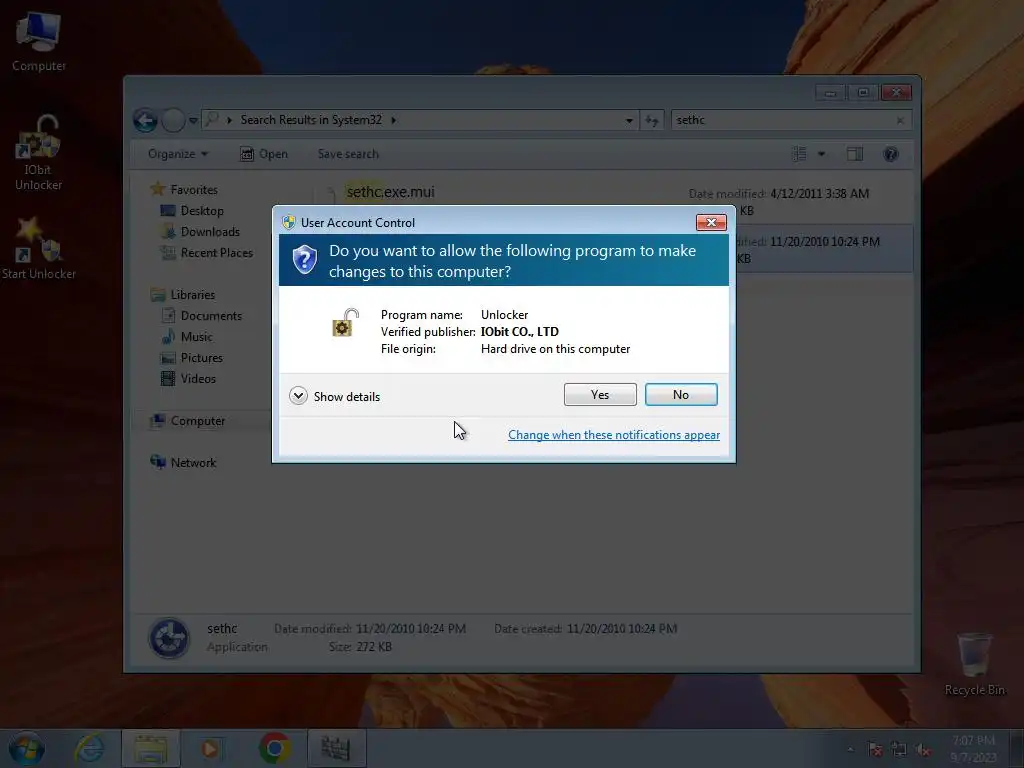Screen dimensions: 1024x768
Task: Click the Explorer Back navigation arrow
Action: tap(145, 120)
